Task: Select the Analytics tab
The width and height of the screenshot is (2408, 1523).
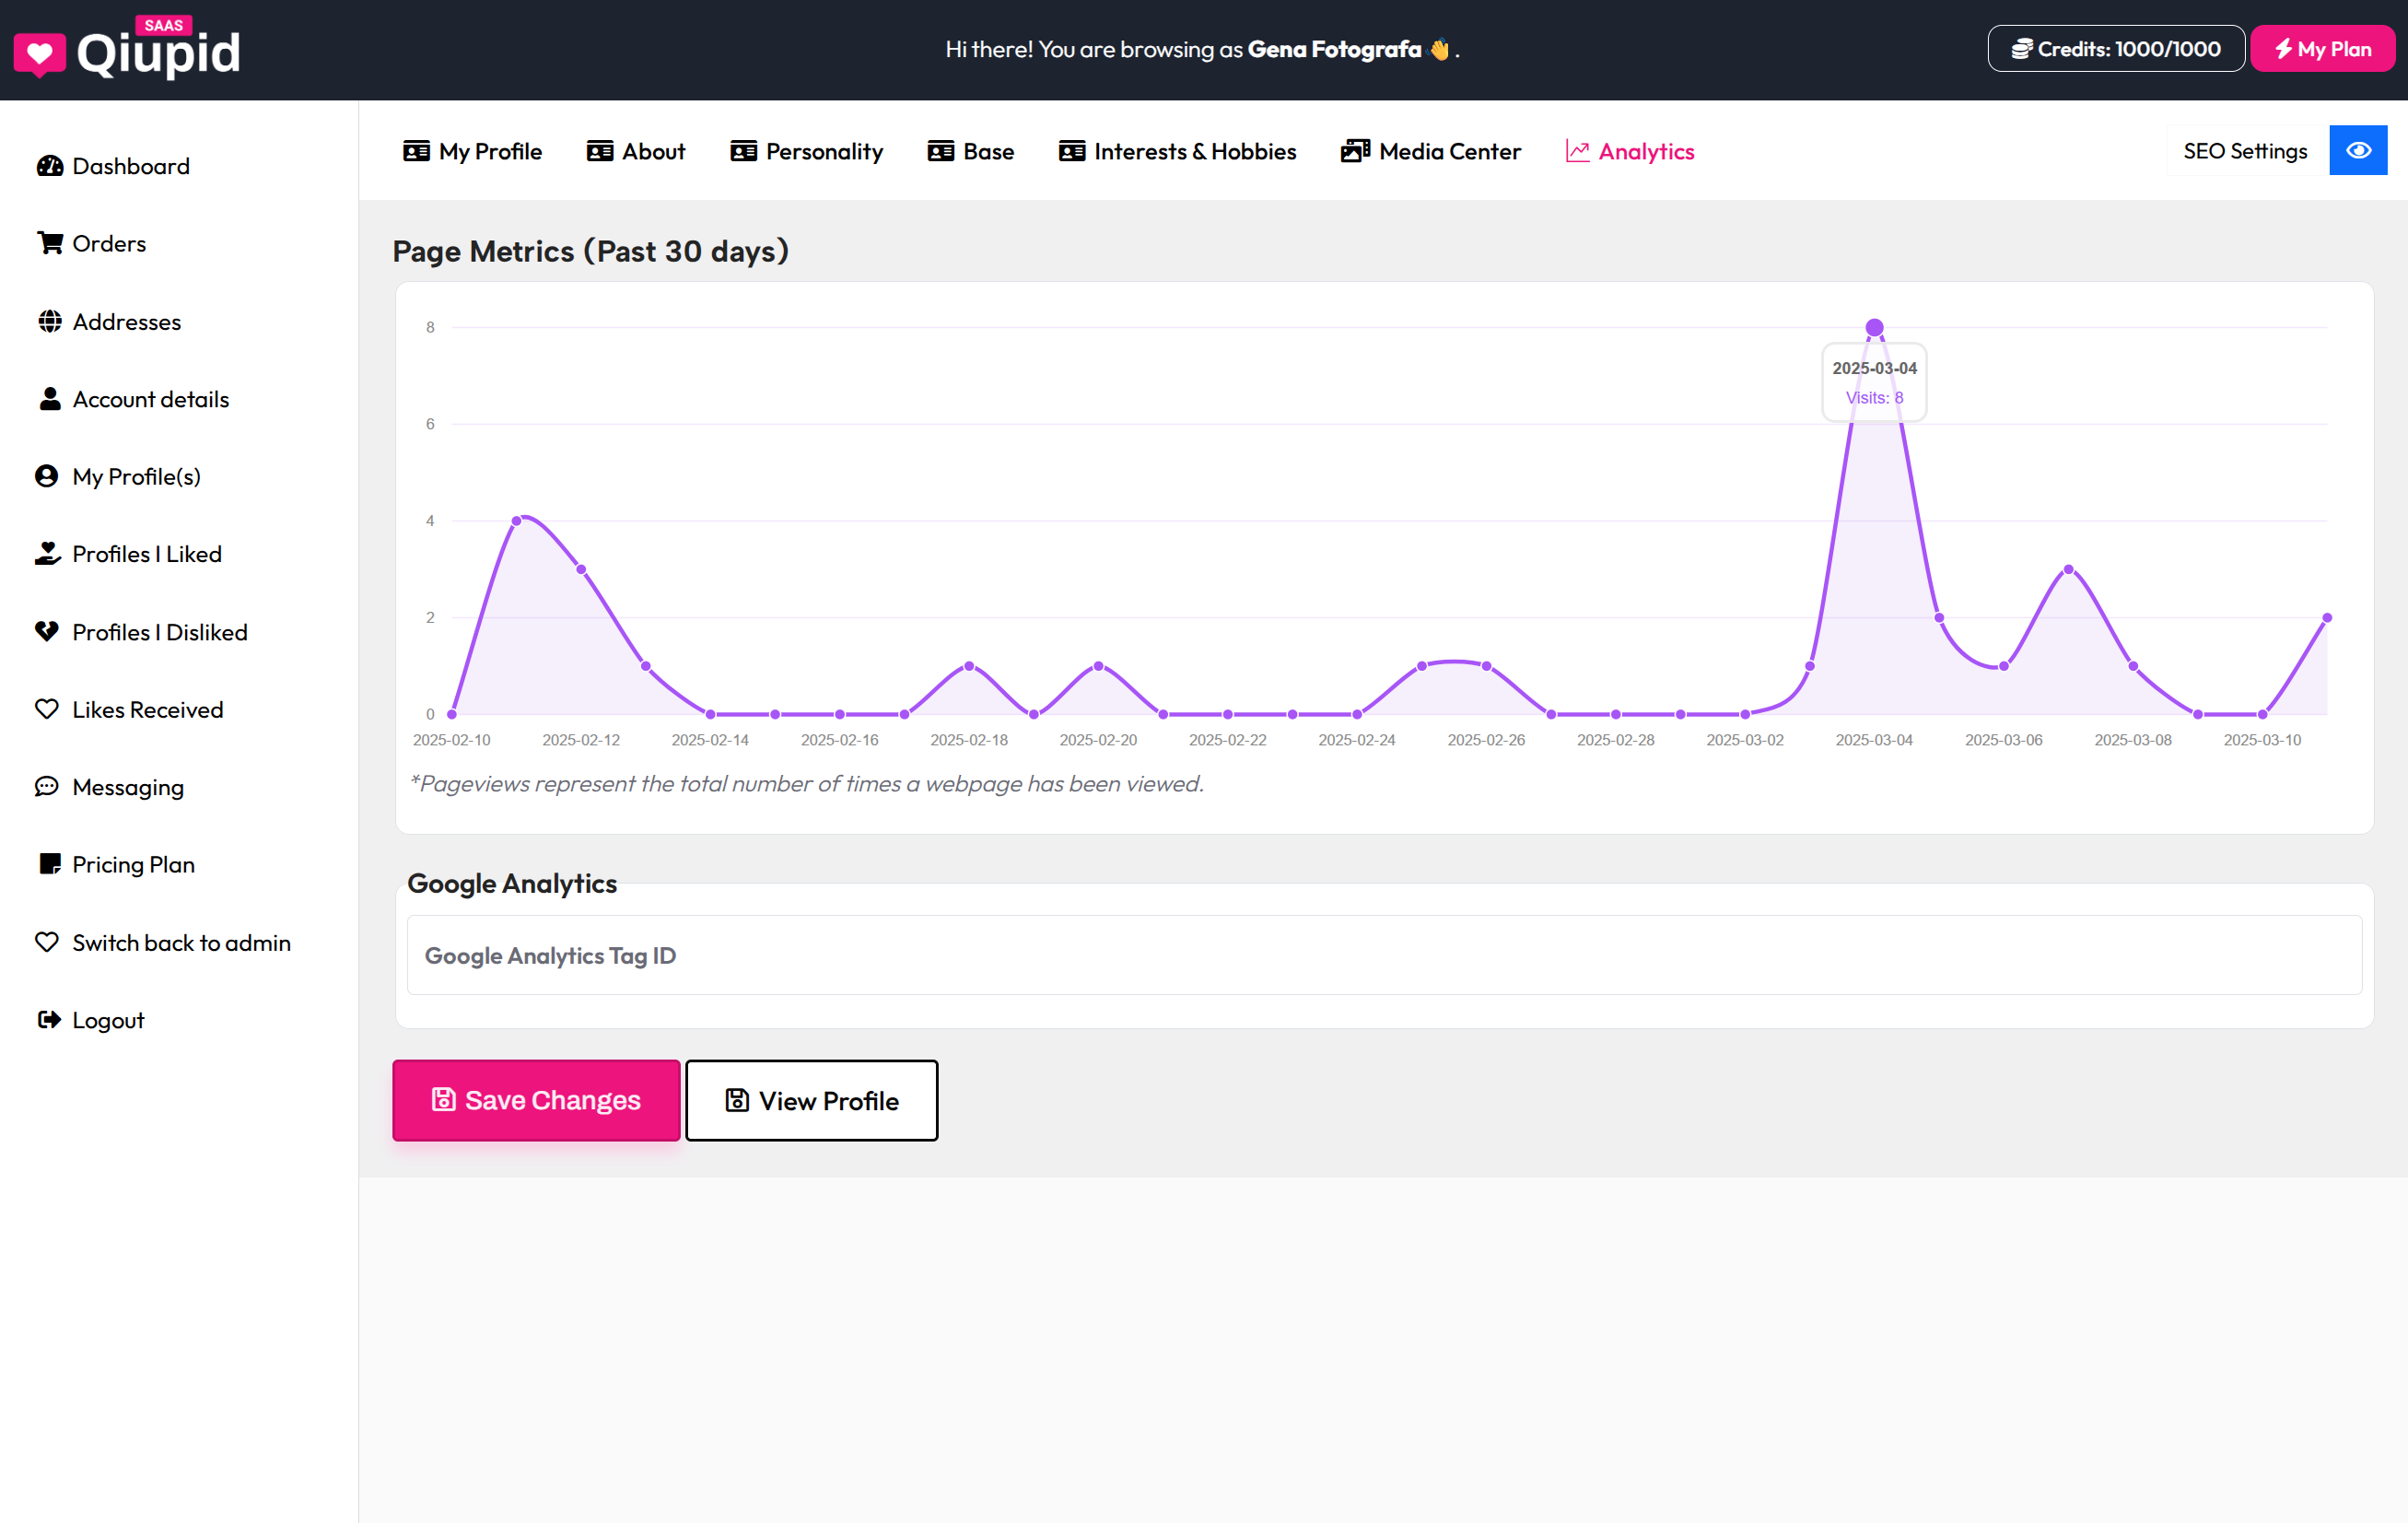Action: click(x=1629, y=151)
